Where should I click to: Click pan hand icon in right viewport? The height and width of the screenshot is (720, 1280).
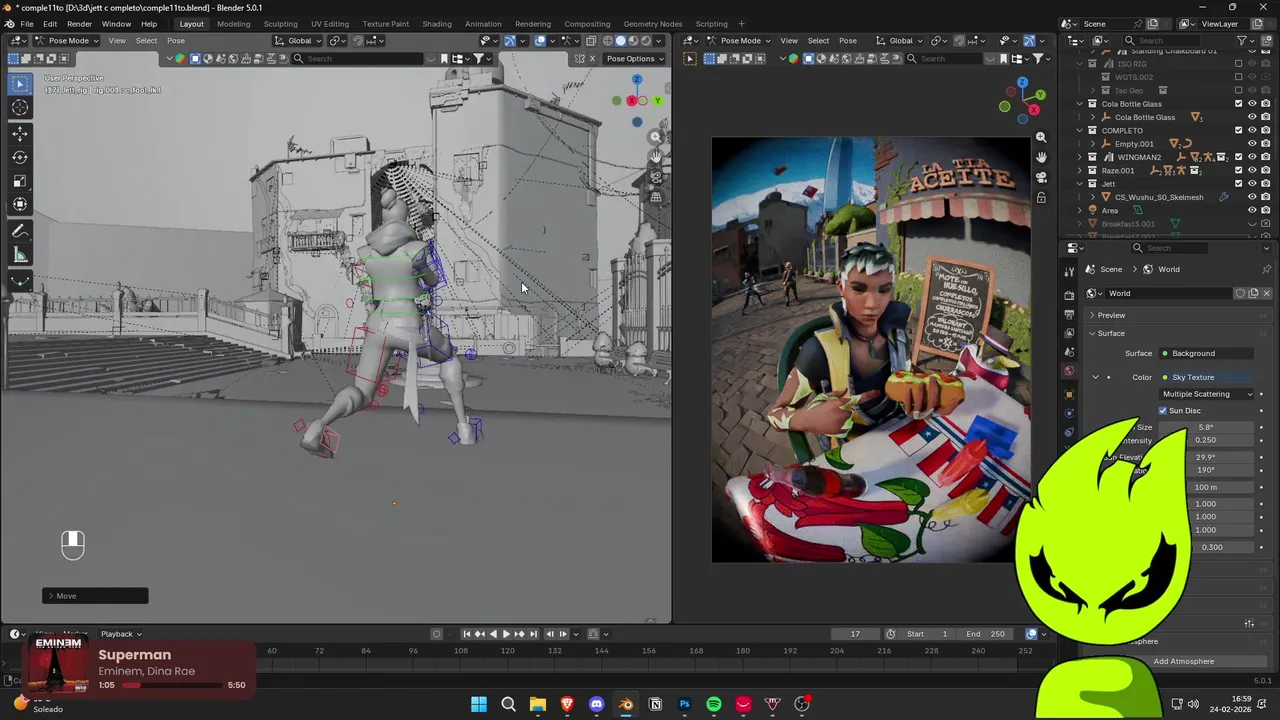coord(1041,157)
